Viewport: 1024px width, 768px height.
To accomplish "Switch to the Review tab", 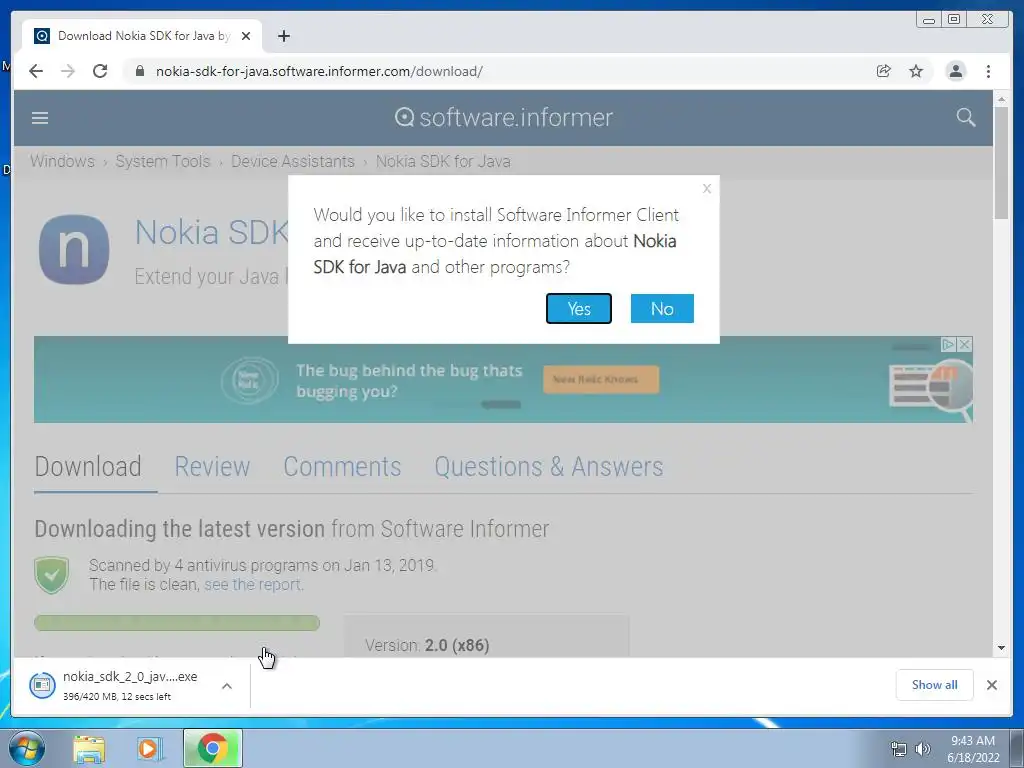I will tap(212, 467).
